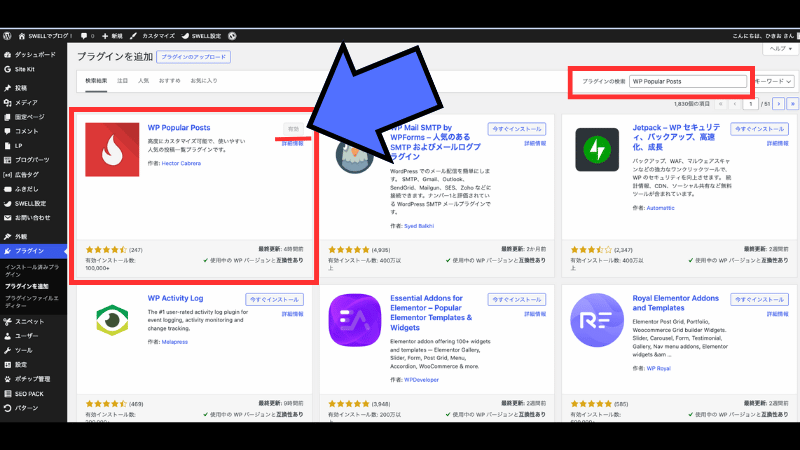Open WP Popular Posts title link
This screenshot has width=800, height=450.
(179, 128)
